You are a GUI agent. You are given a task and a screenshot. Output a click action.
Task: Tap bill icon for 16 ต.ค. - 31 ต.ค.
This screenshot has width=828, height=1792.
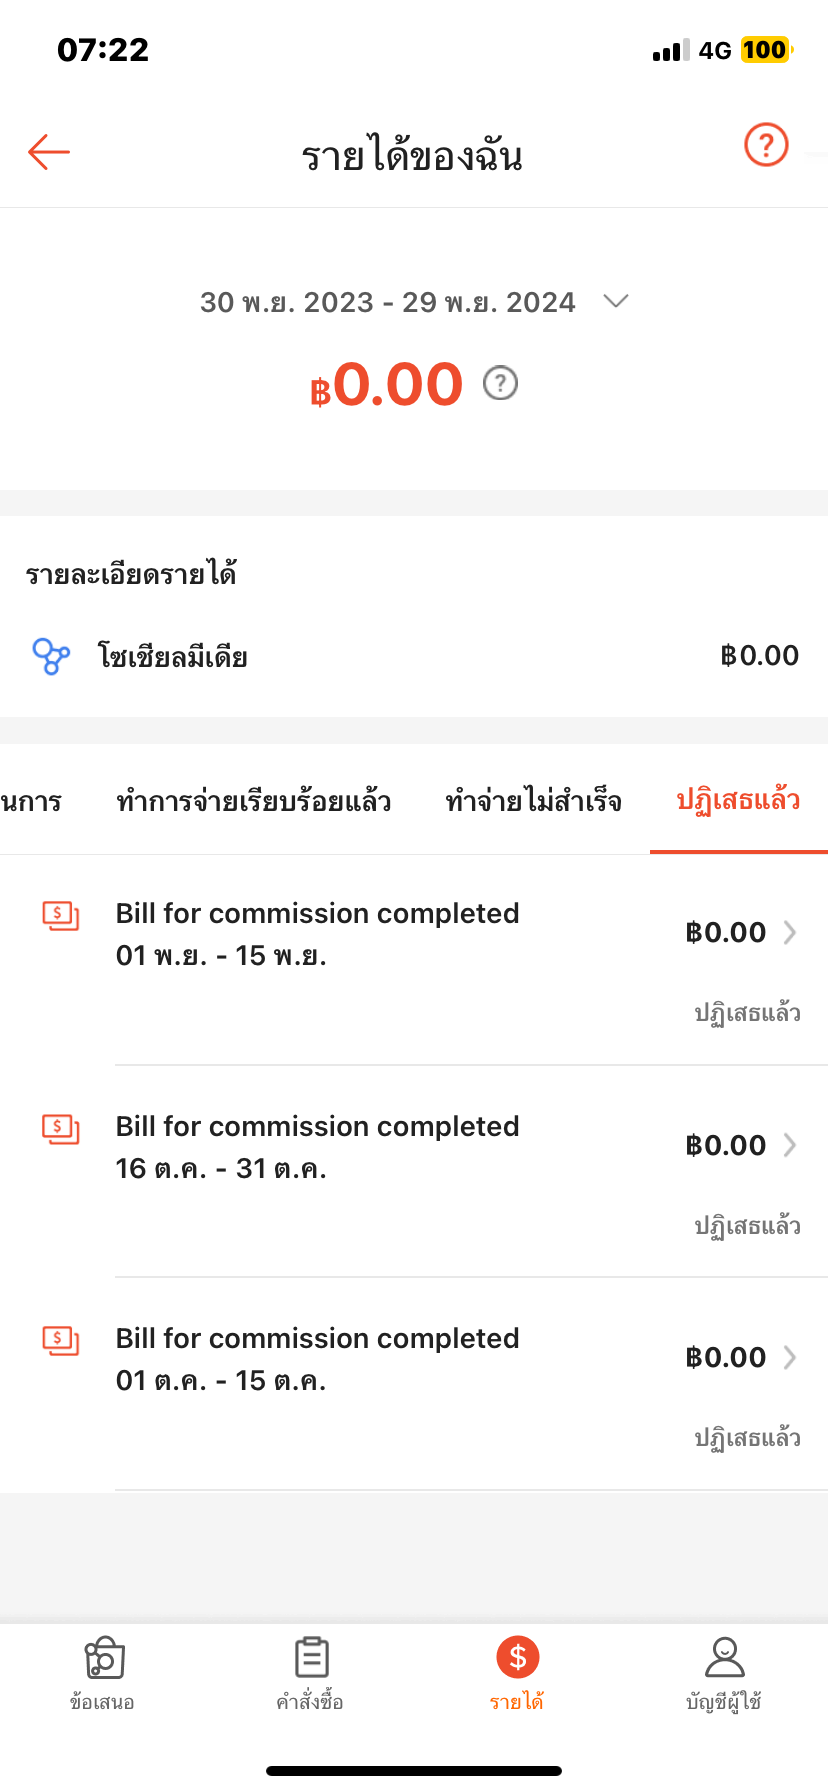(60, 1129)
